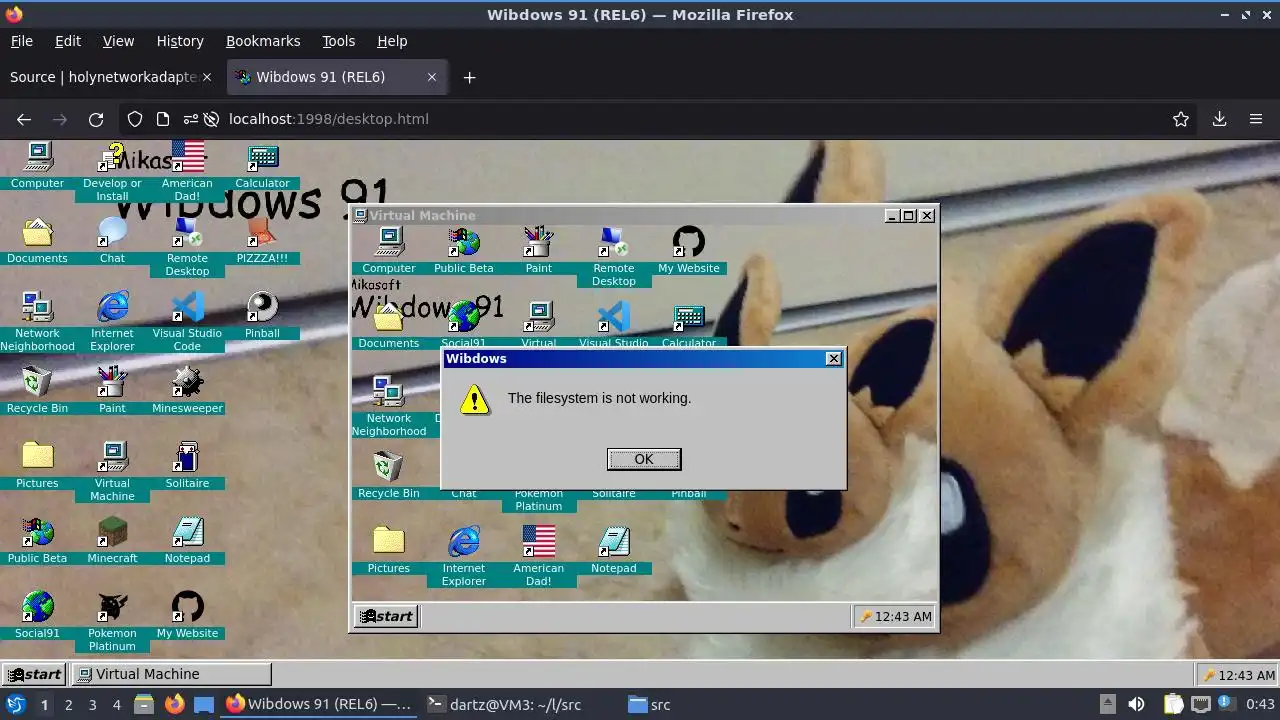Image resolution: width=1280 pixels, height=720 pixels.
Task: Close the Wibdows filesystem error dialog
Action: [833, 358]
